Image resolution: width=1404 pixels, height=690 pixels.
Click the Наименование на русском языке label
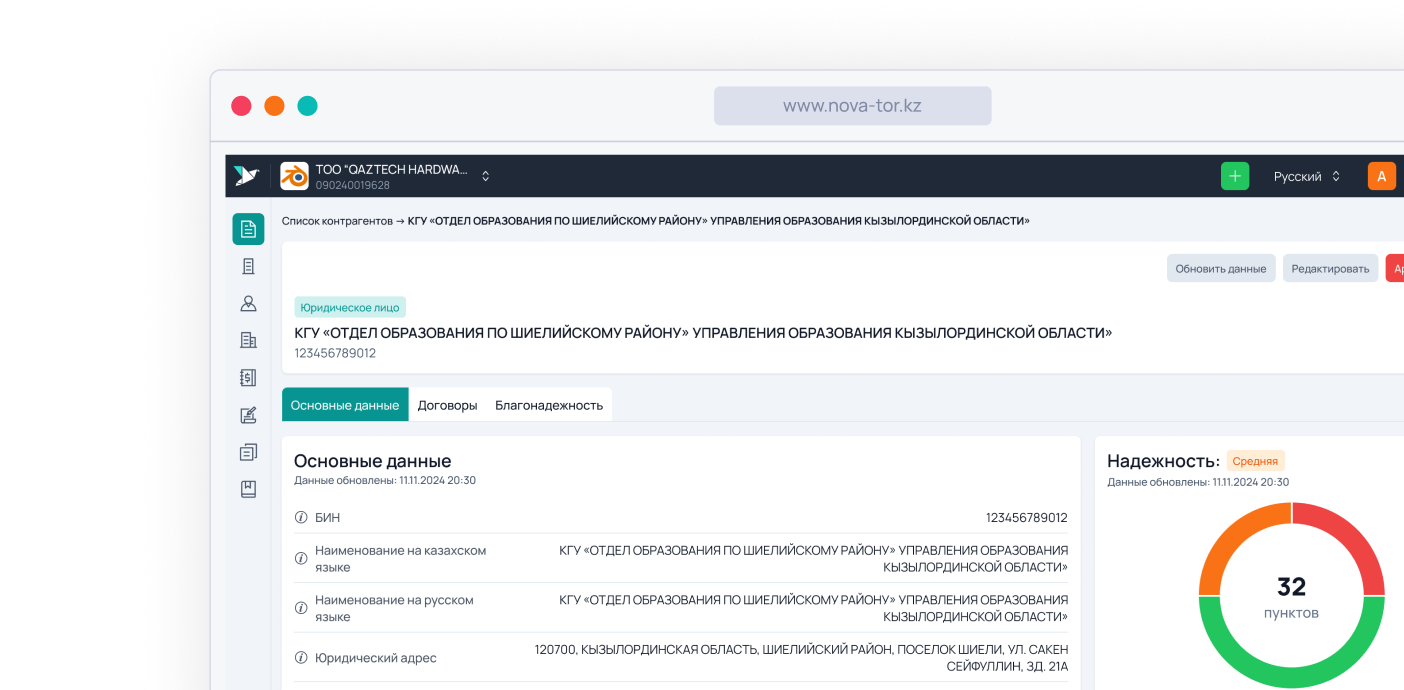point(394,608)
